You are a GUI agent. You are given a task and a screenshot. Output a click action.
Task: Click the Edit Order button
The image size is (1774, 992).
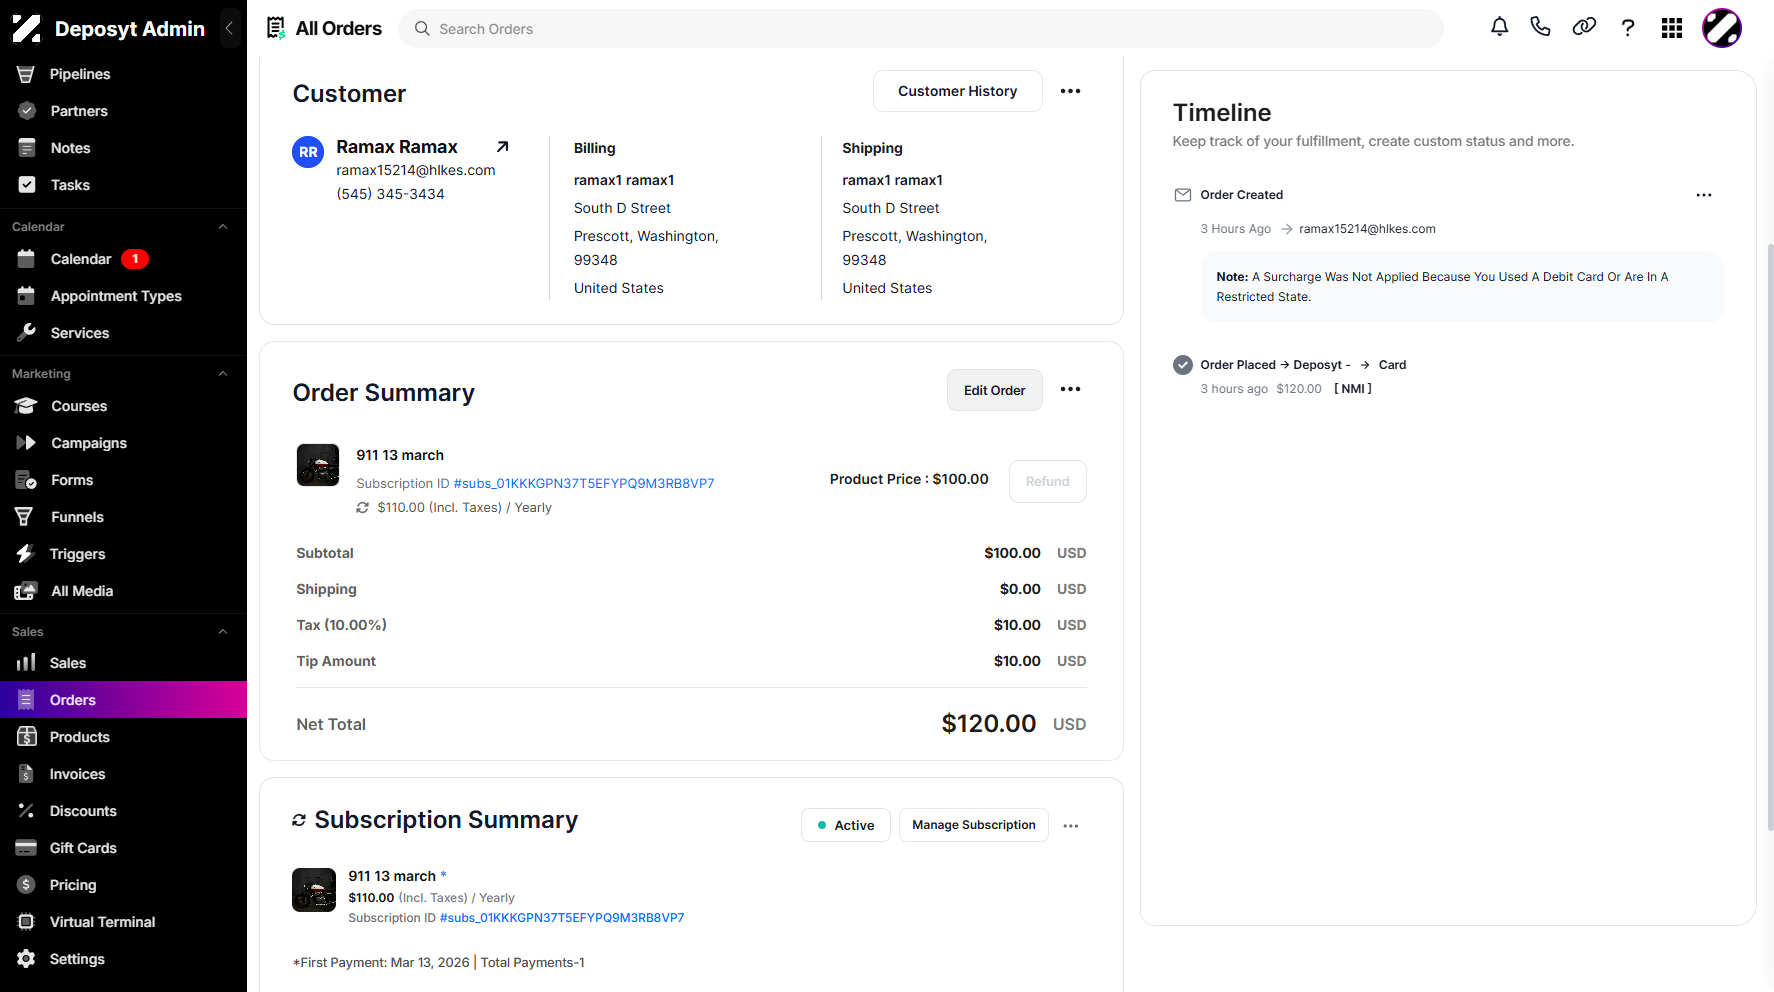[994, 390]
